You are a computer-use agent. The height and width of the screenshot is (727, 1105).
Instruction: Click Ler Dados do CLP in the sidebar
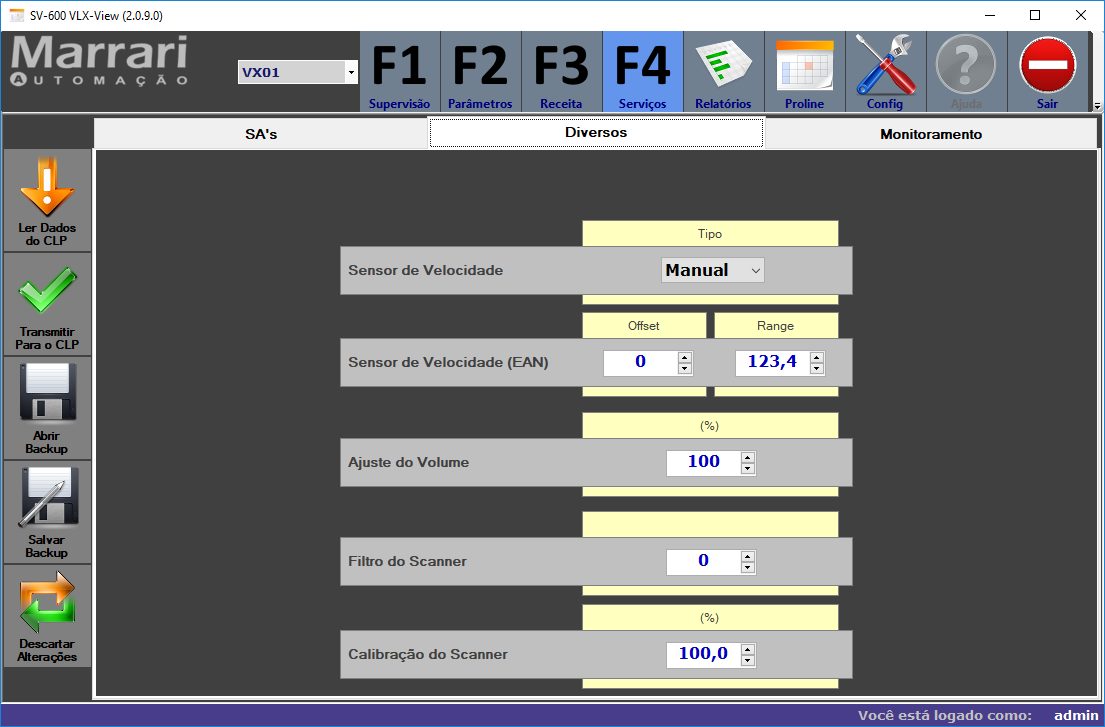point(46,200)
